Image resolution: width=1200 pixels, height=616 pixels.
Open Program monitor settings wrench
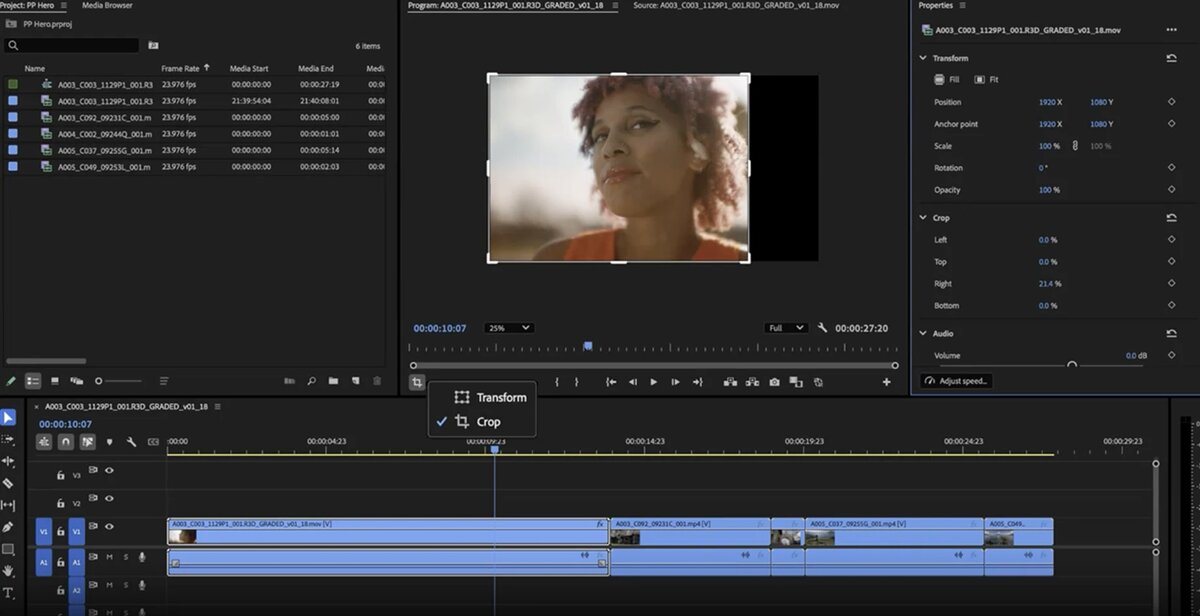pyautogui.click(x=822, y=328)
